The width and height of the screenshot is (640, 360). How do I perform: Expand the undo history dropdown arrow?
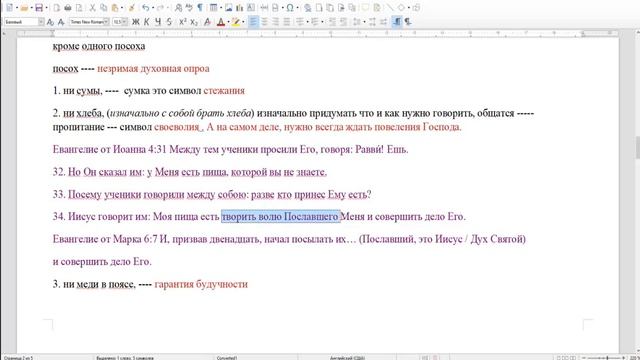(x=153, y=8)
